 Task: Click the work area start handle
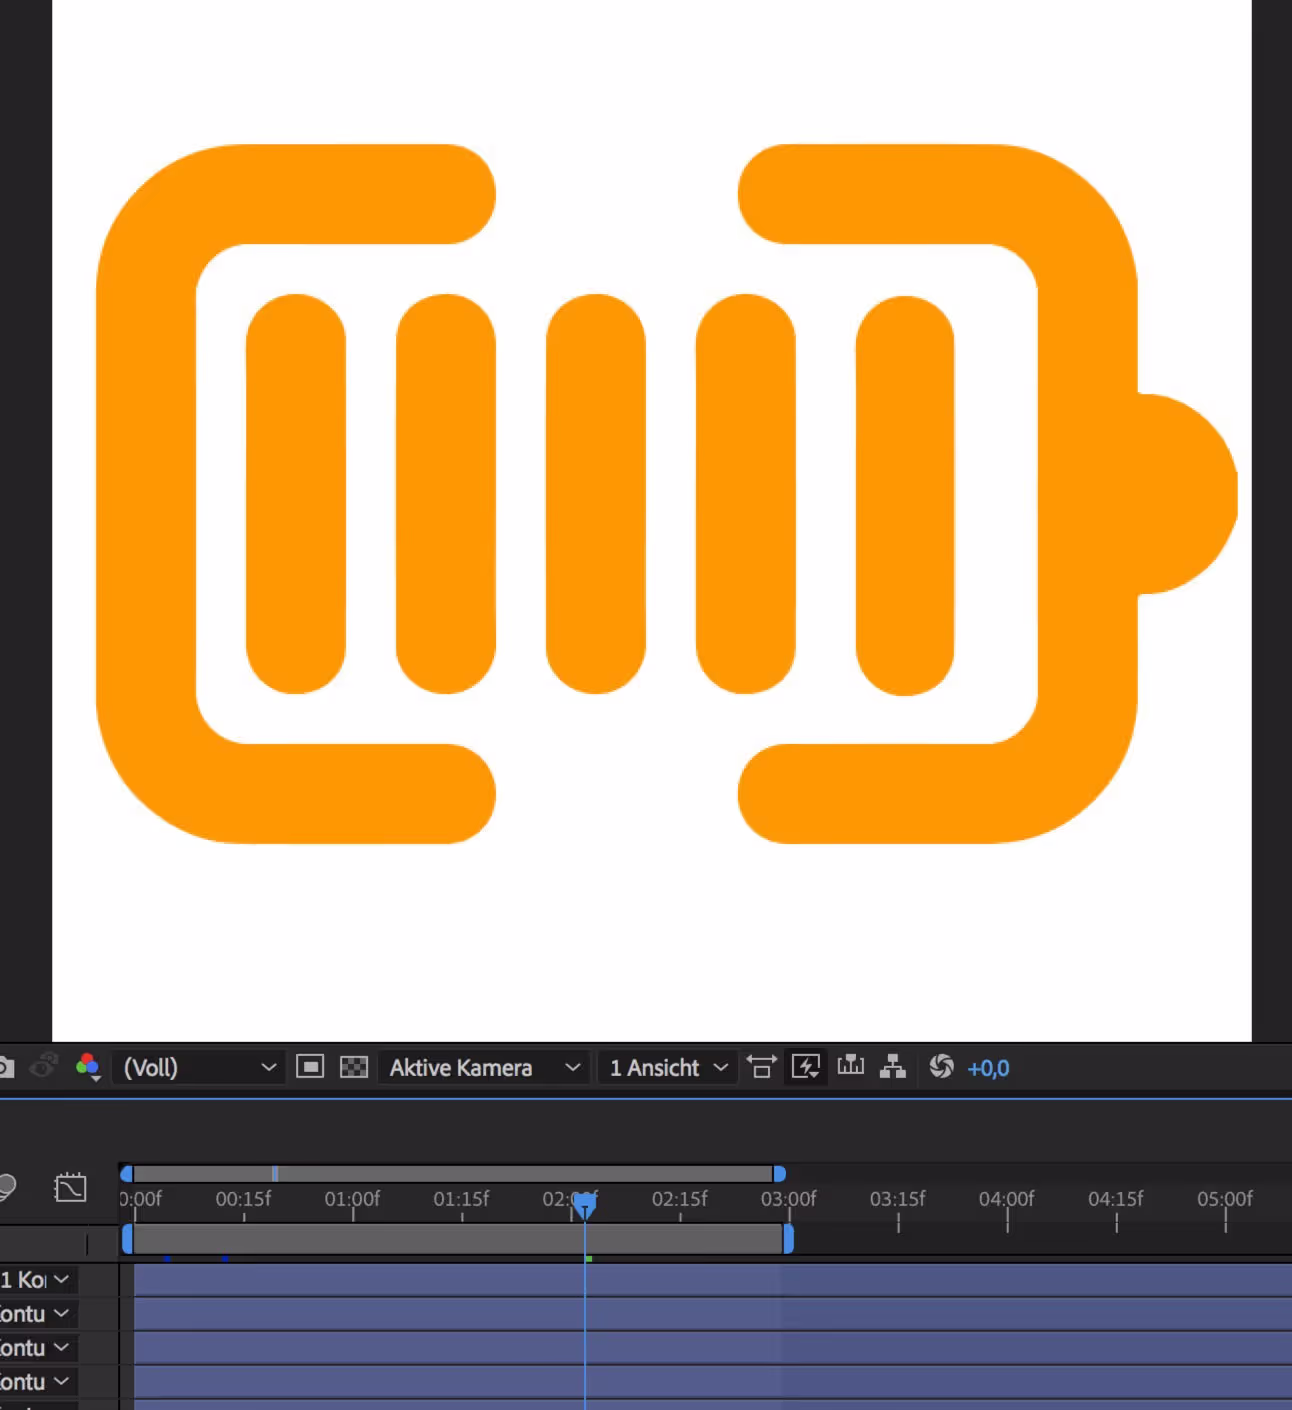click(x=127, y=1239)
